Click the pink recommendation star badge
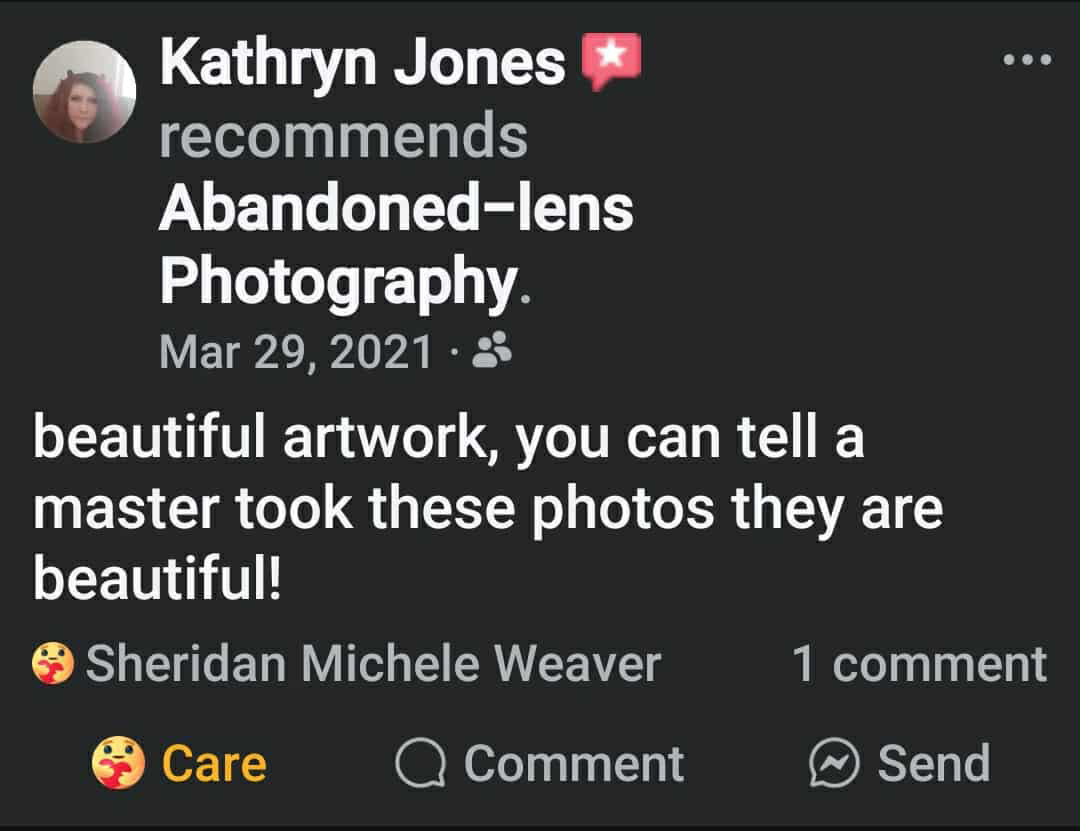Image resolution: width=1080 pixels, height=831 pixels. click(611, 62)
